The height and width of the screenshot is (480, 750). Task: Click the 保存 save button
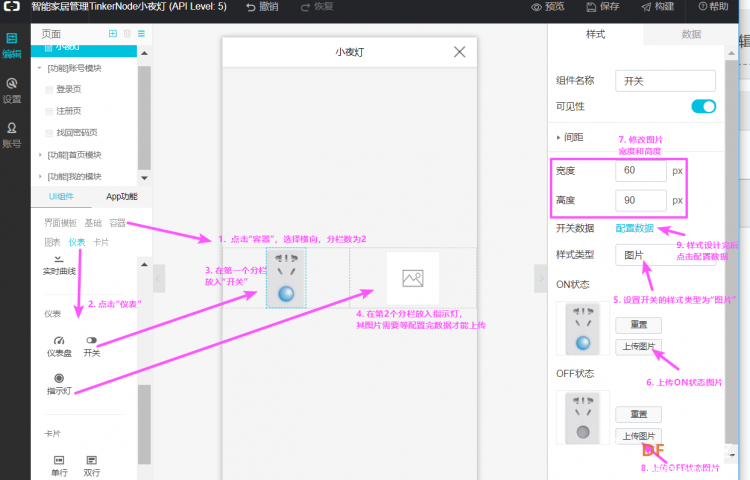pos(603,7)
